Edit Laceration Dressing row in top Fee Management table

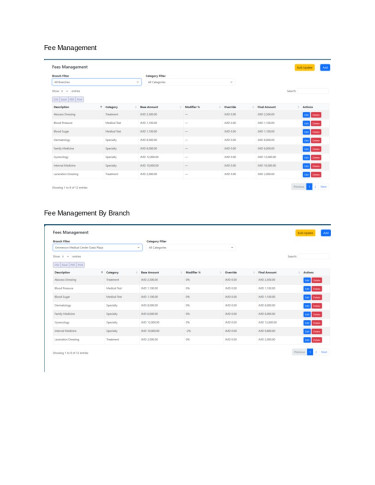click(x=306, y=175)
